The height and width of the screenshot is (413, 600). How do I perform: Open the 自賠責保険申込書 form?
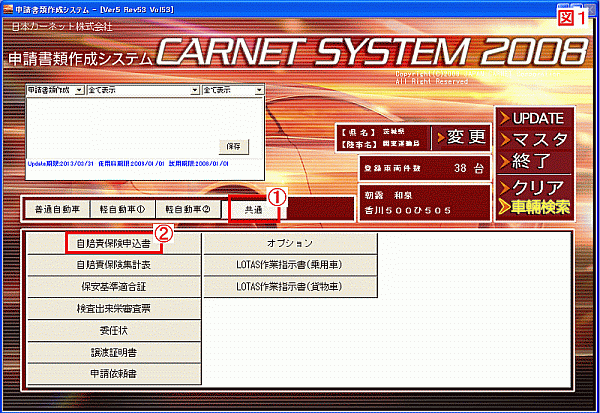114,243
